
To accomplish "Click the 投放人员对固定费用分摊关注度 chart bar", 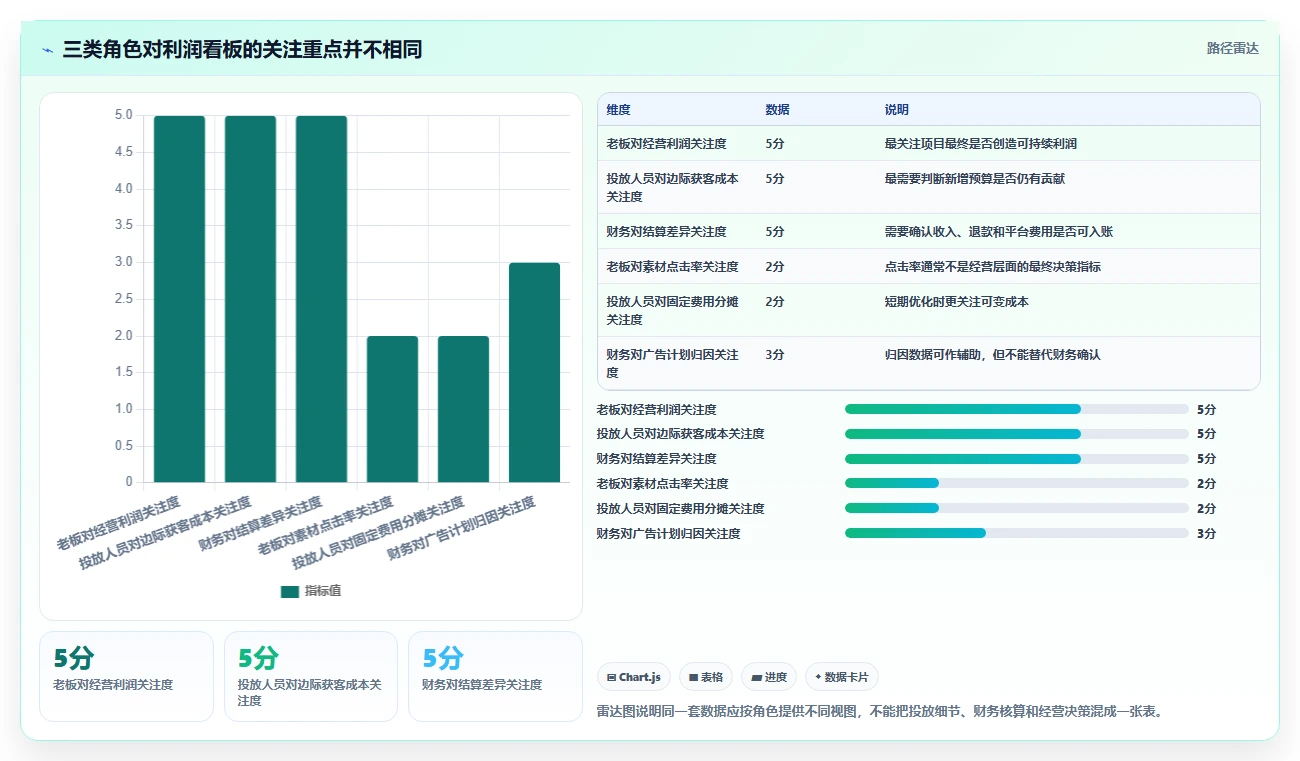I will tap(463, 409).
